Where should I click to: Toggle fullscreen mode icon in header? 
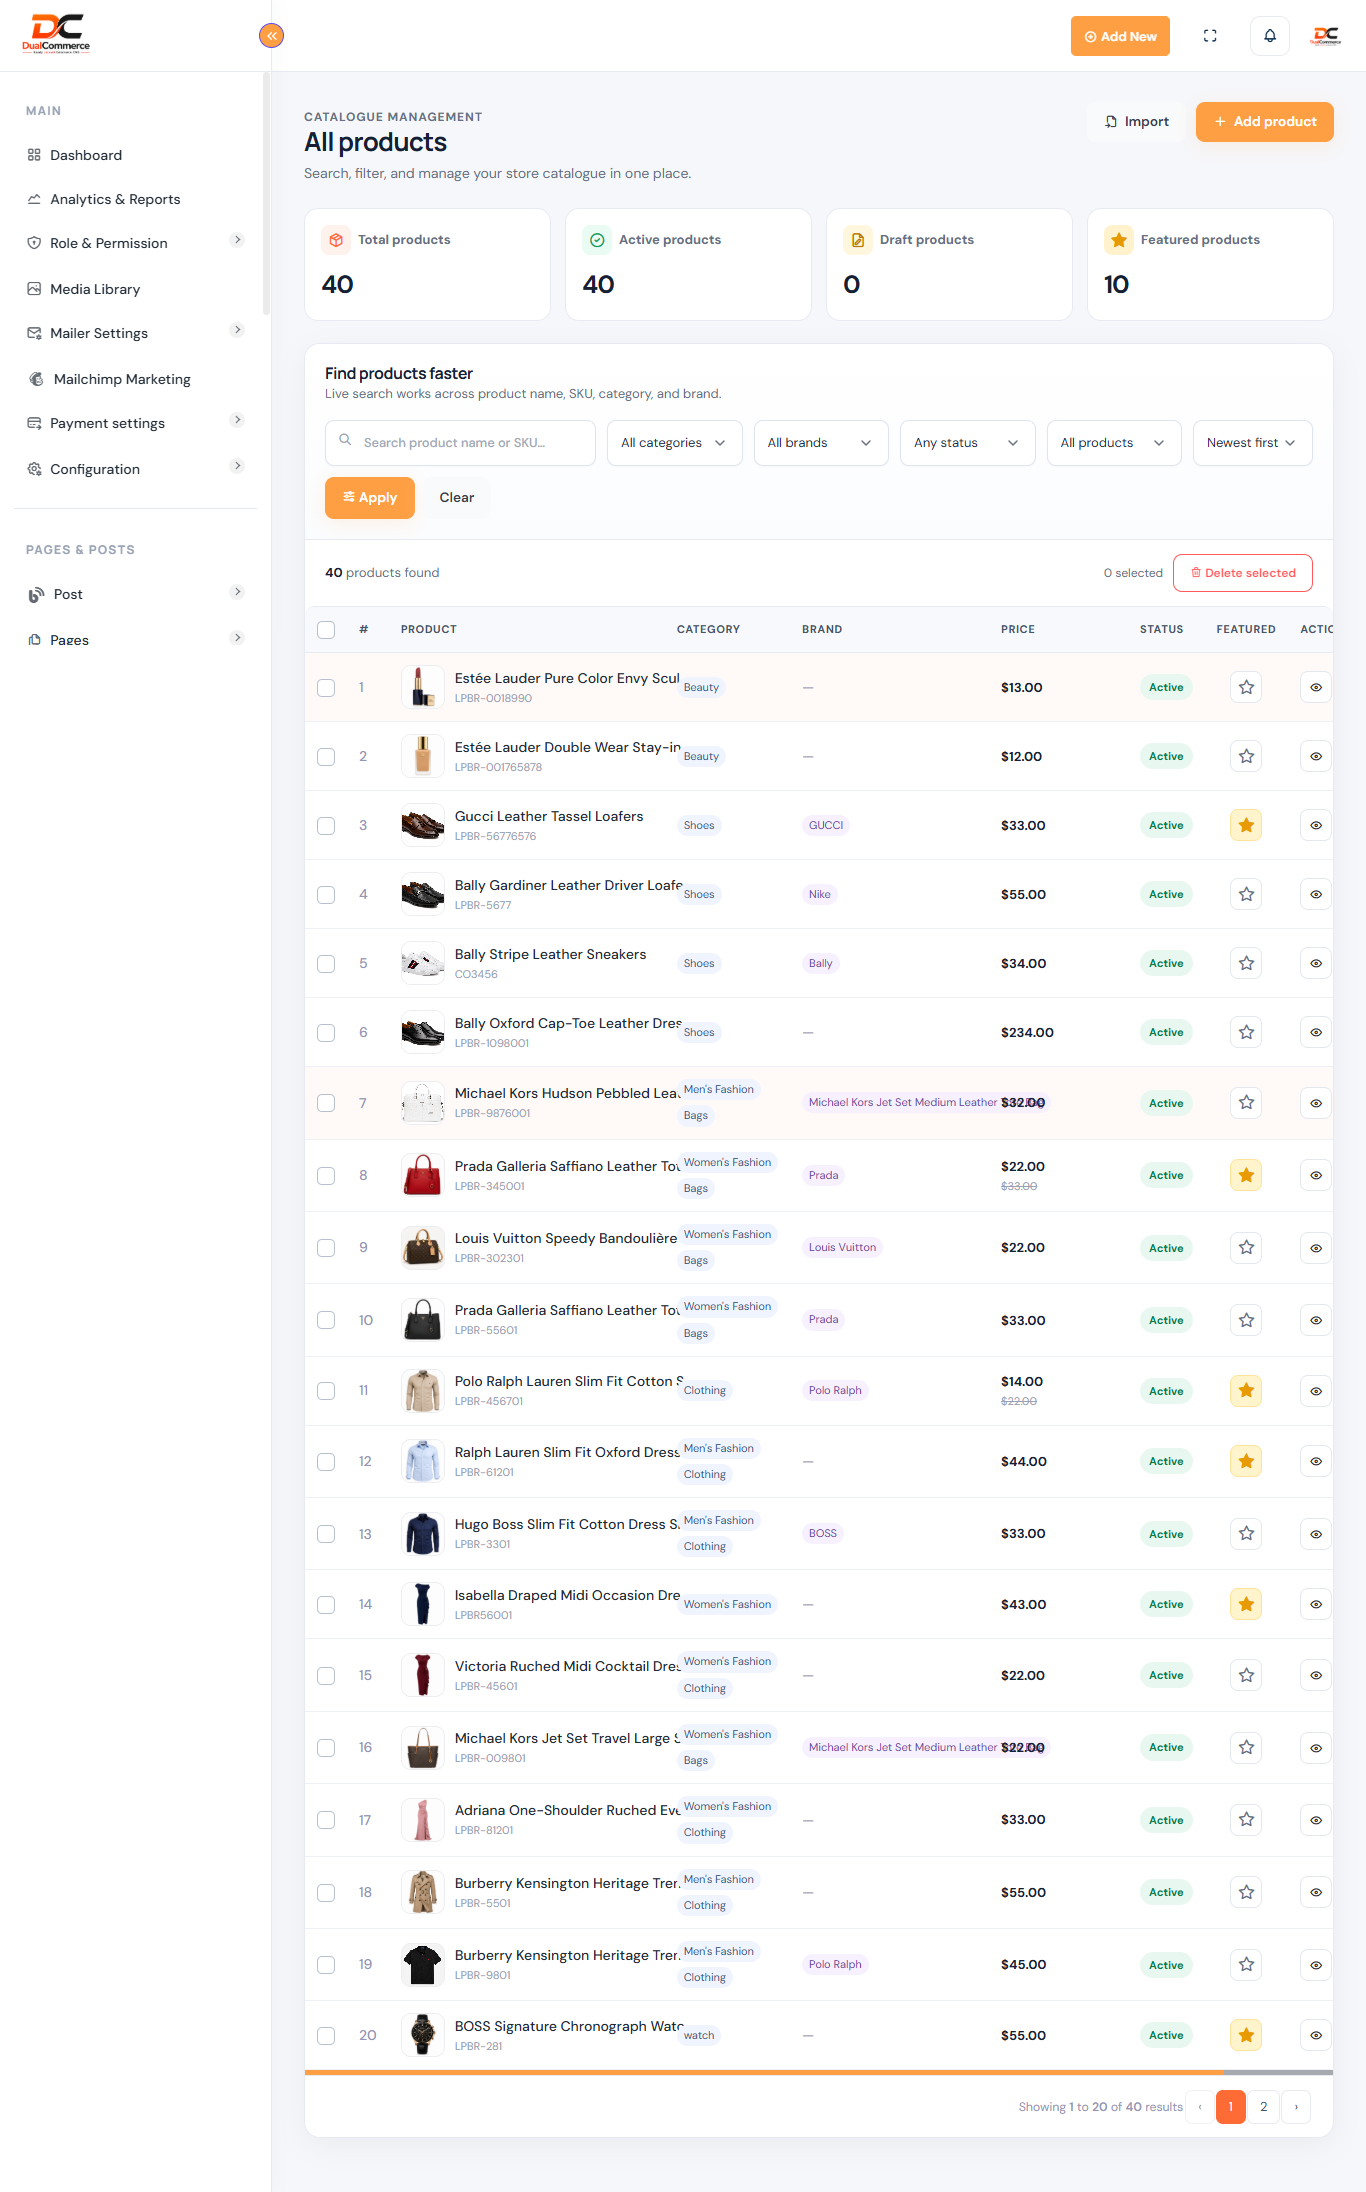[1210, 36]
